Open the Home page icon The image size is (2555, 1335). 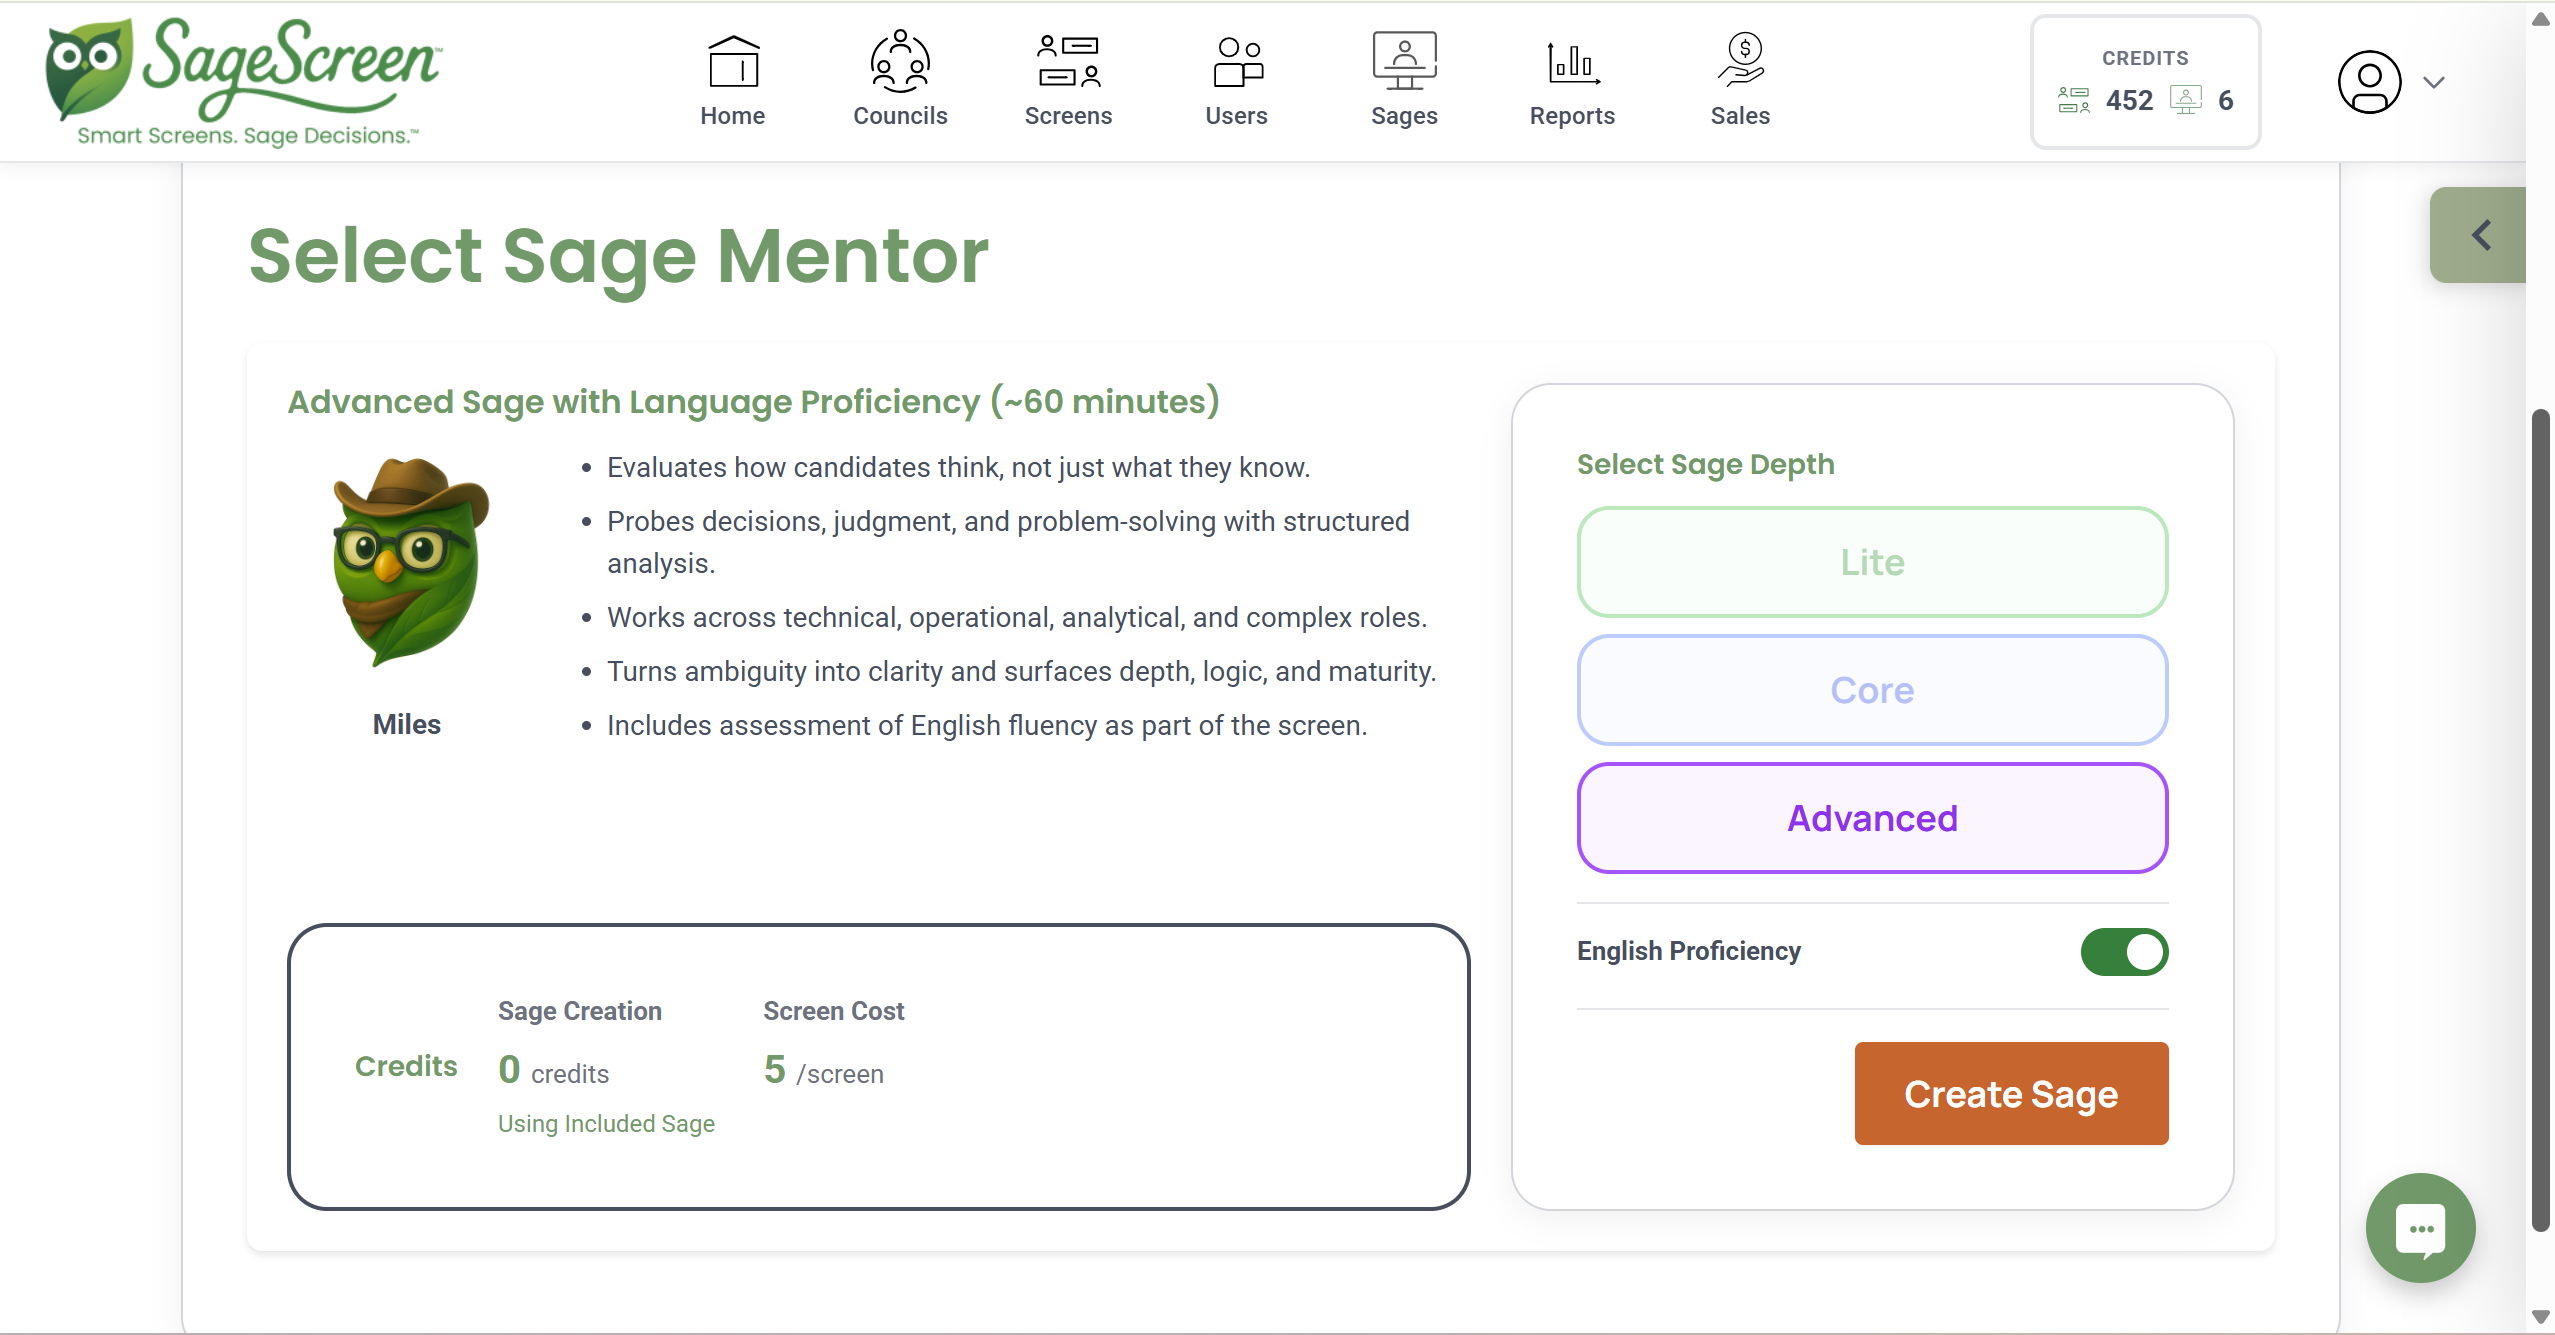(x=733, y=63)
